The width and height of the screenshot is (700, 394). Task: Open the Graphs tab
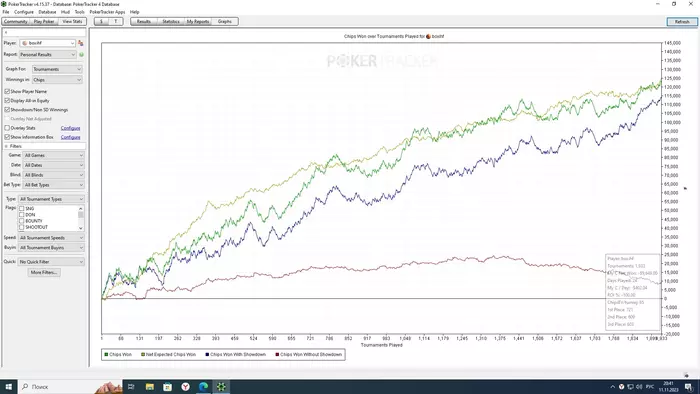[x=225, y=21]
